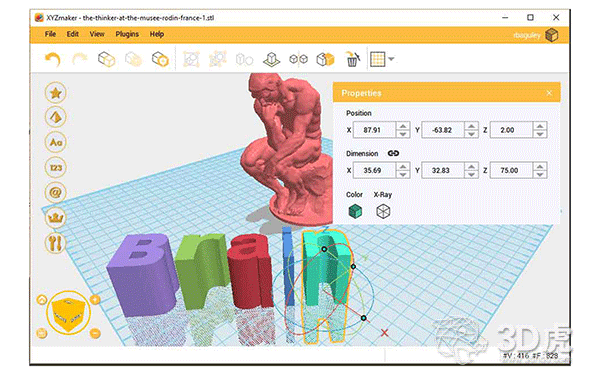The height and width of the screenshot is (375, 600).
Task: Open the star favorites sidebar tool
Action: [55, 93]
